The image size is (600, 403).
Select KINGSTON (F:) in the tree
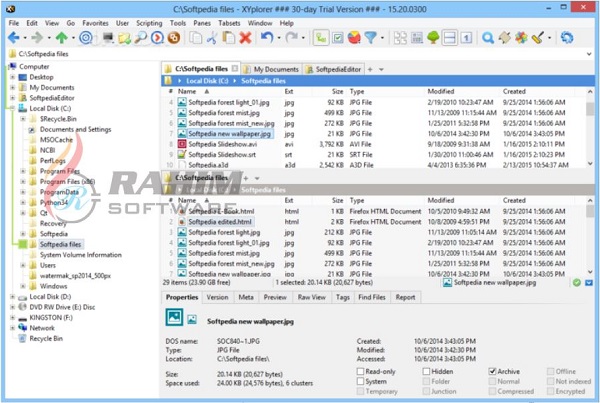51,318
